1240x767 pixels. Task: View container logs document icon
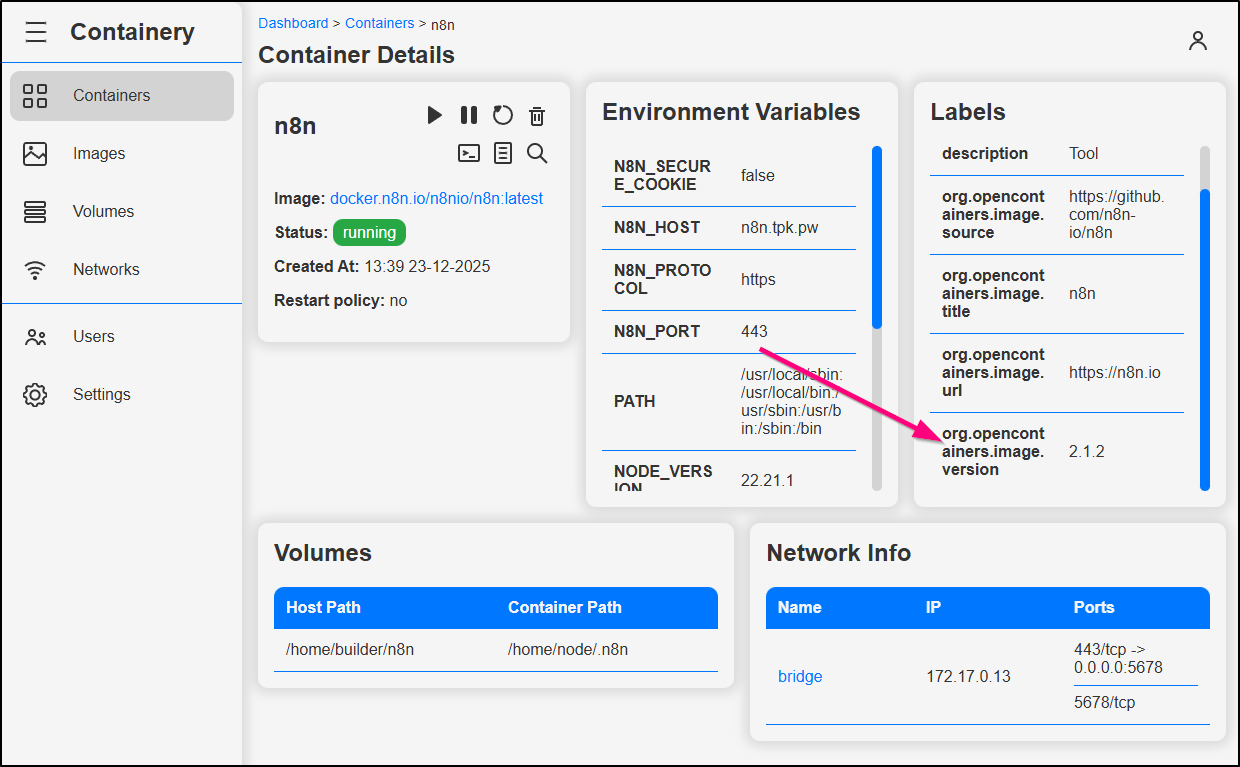503,153
